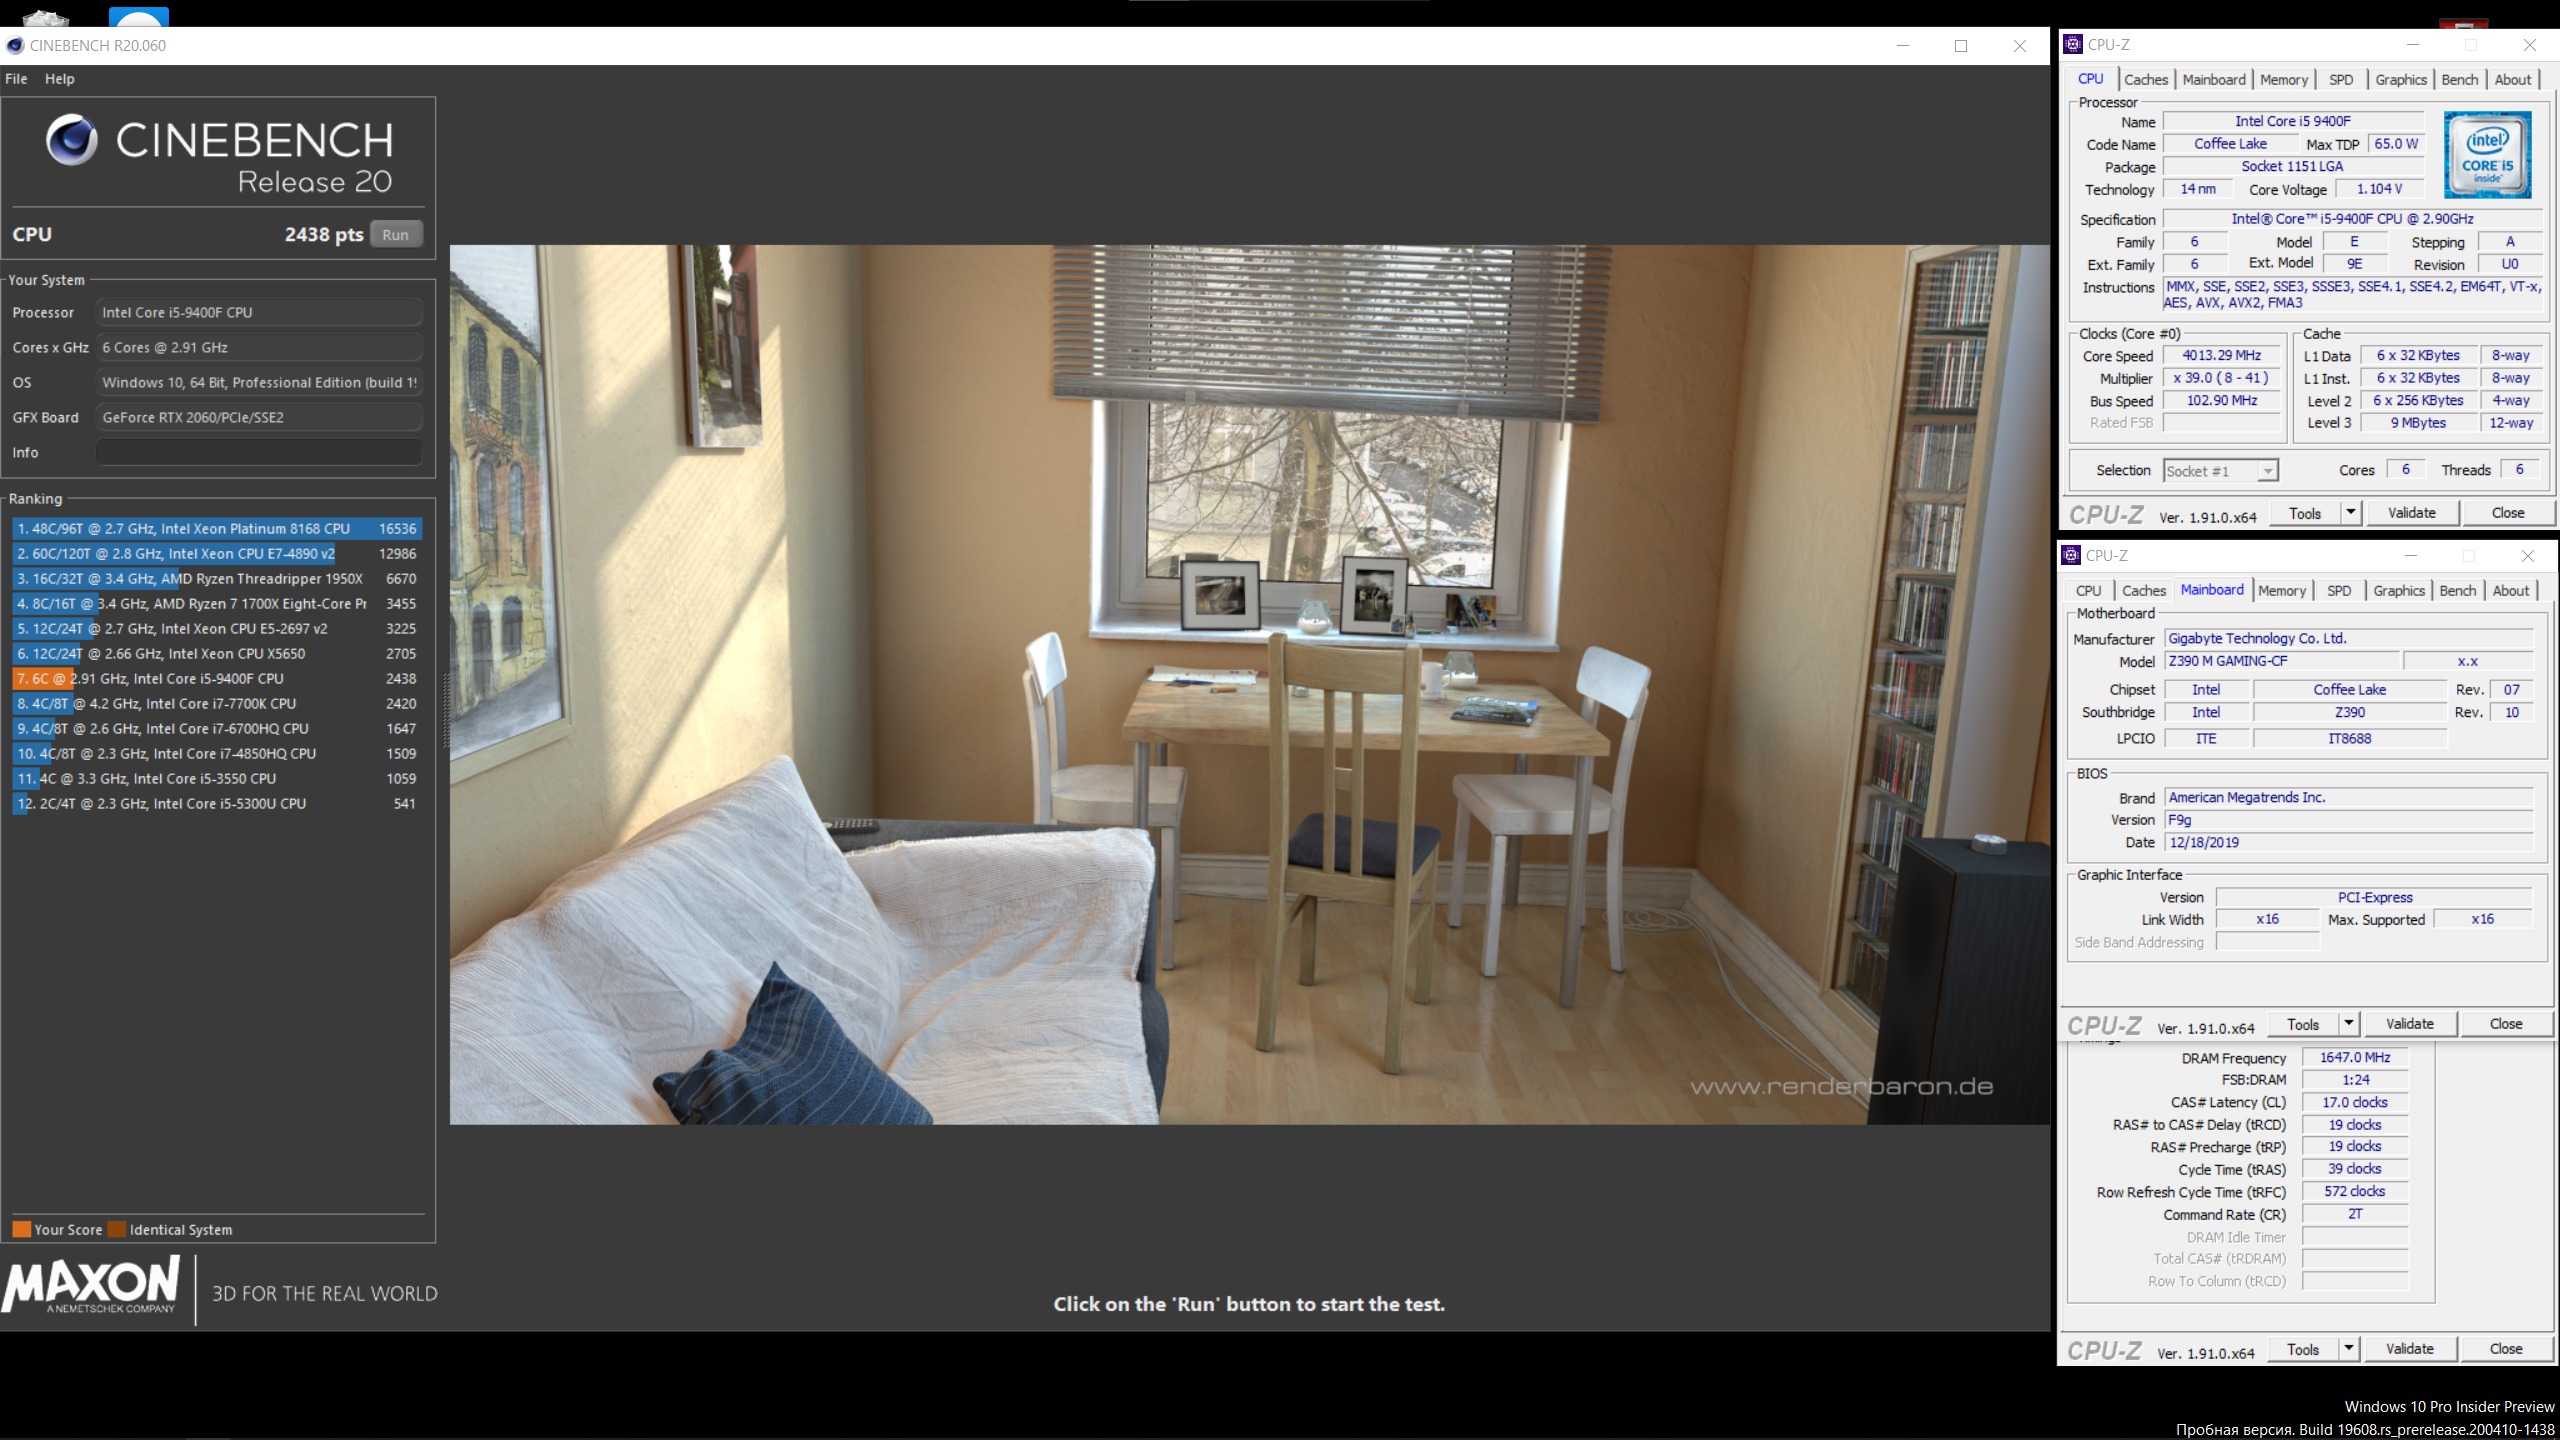Click BIOS version field F9g

coord(2349,819)
